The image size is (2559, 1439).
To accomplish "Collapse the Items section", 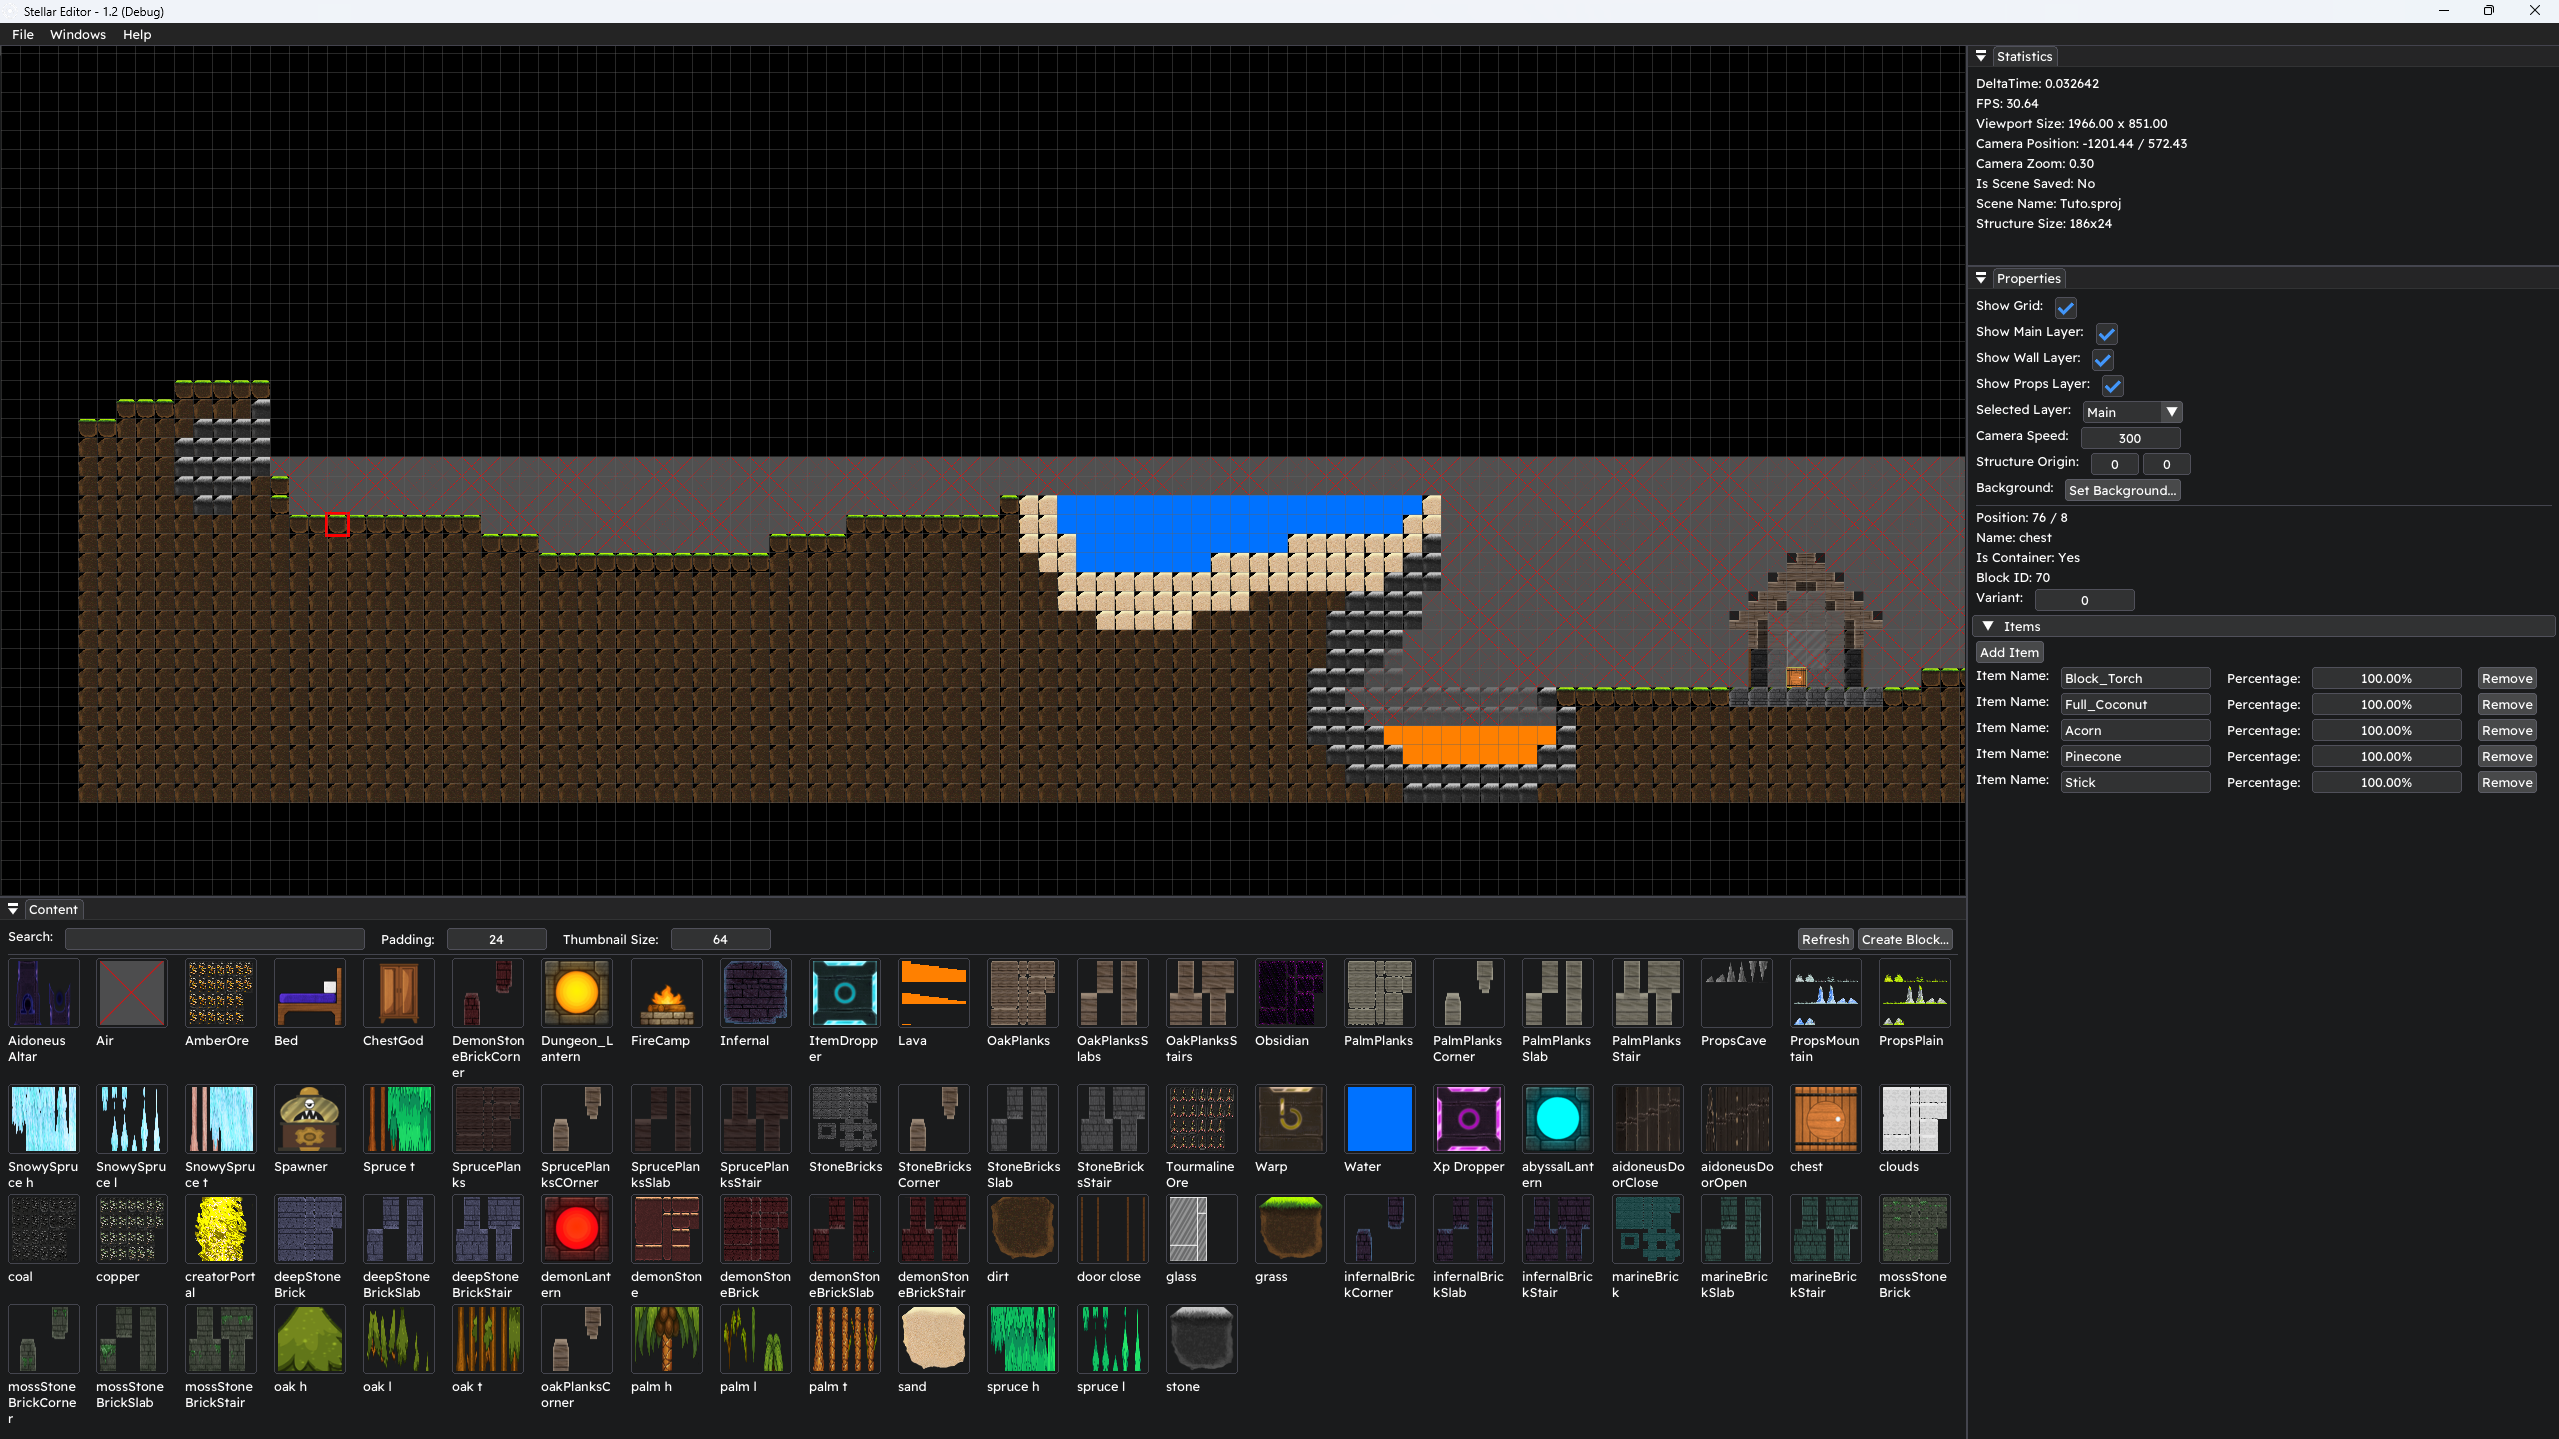I will (x=1988, y=627).
